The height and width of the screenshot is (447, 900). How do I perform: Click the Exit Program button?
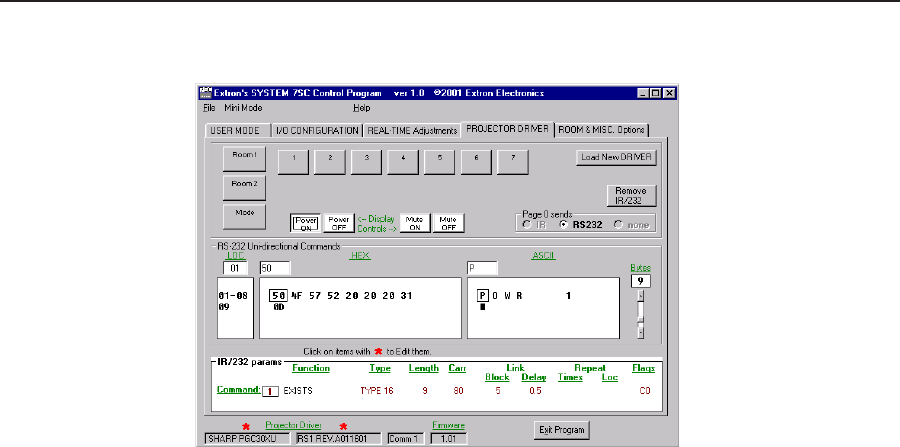[560, 430]
